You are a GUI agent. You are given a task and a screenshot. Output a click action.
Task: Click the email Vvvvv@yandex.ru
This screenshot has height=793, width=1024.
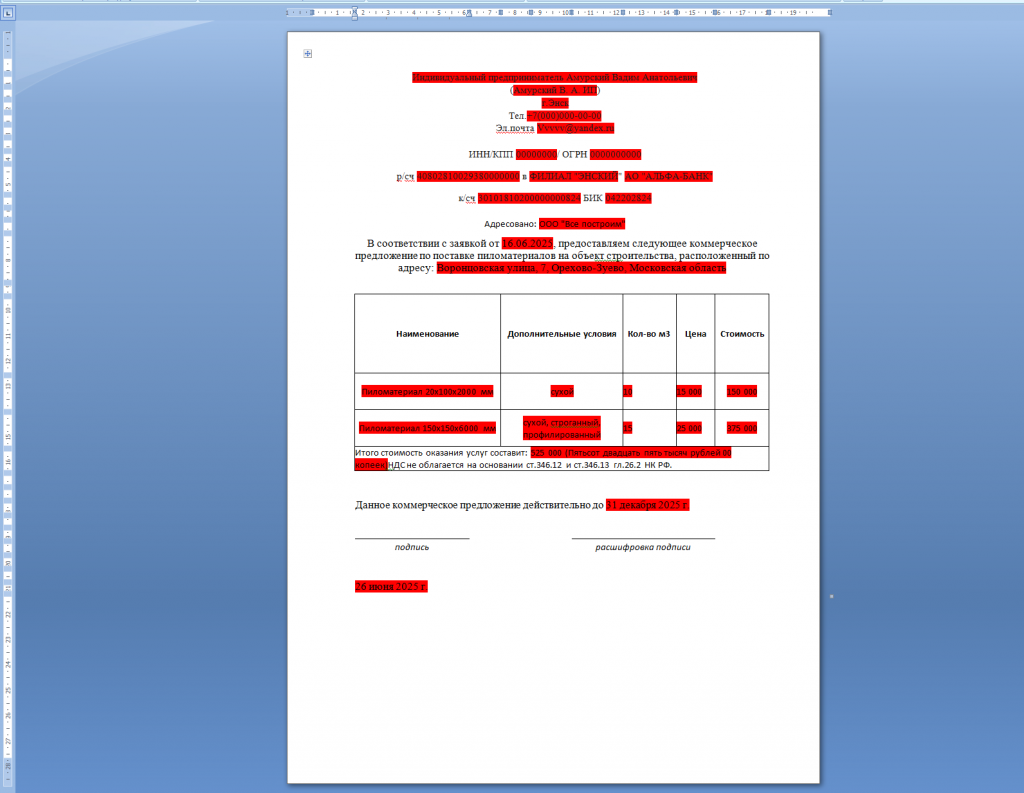pyautogui.click(x=575, y=128)
